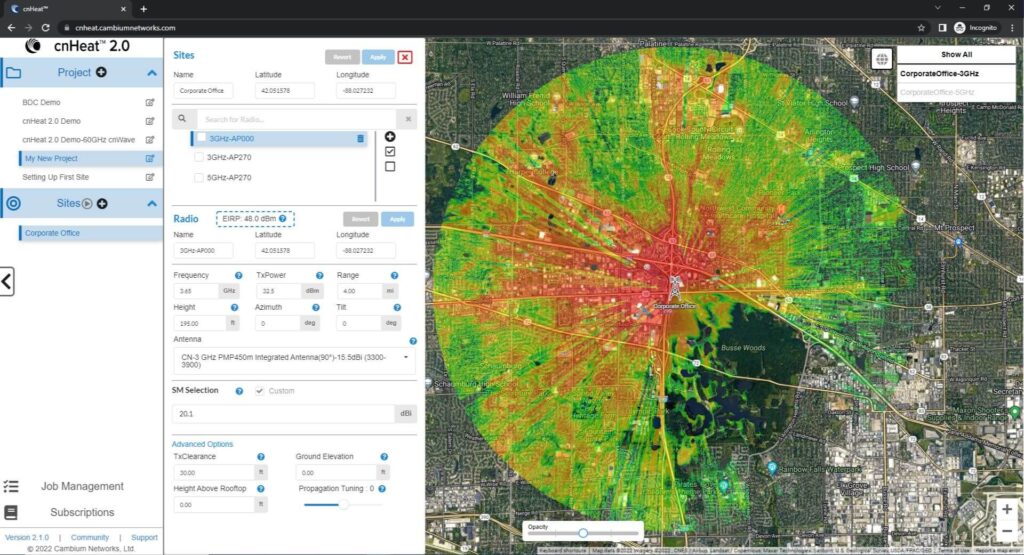The image size is (1024, 555).
Task: Click the TxPower input field
Action: 280,291
